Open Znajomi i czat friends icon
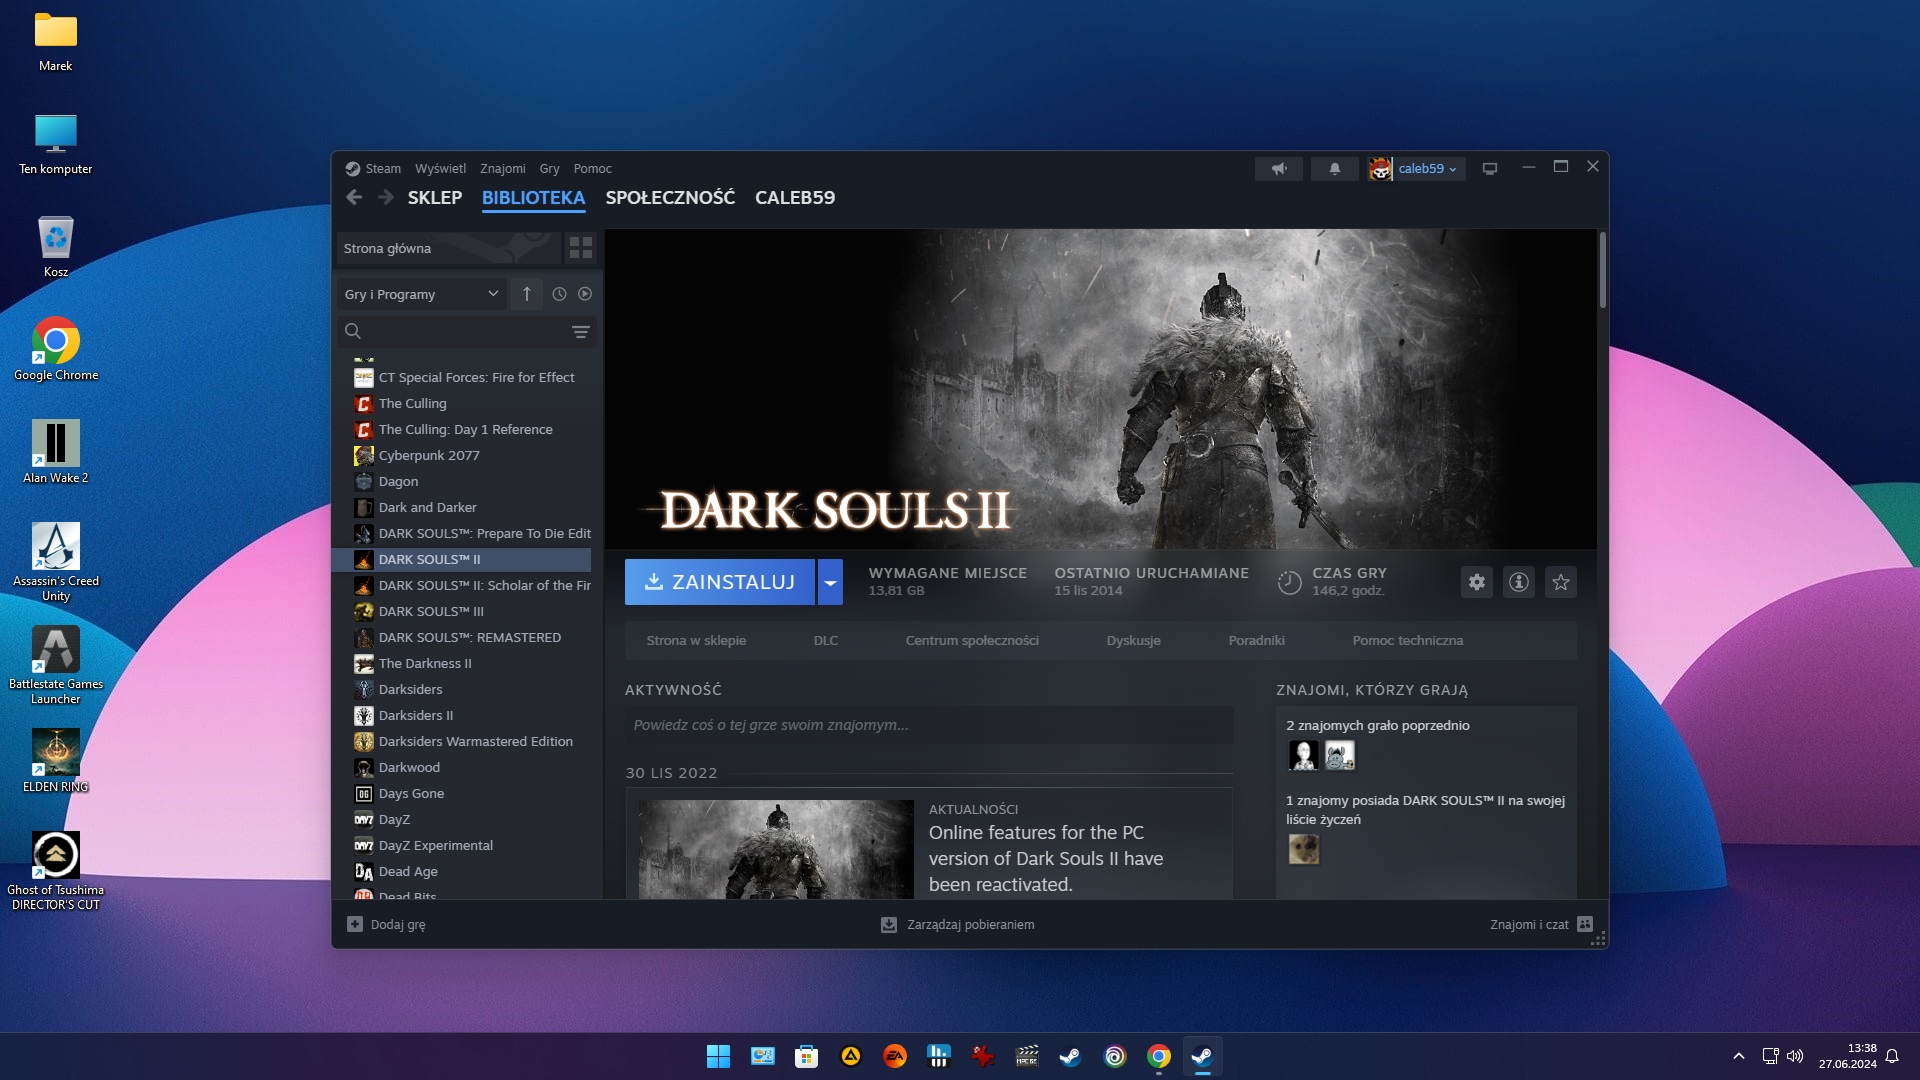 (1585, 924)
